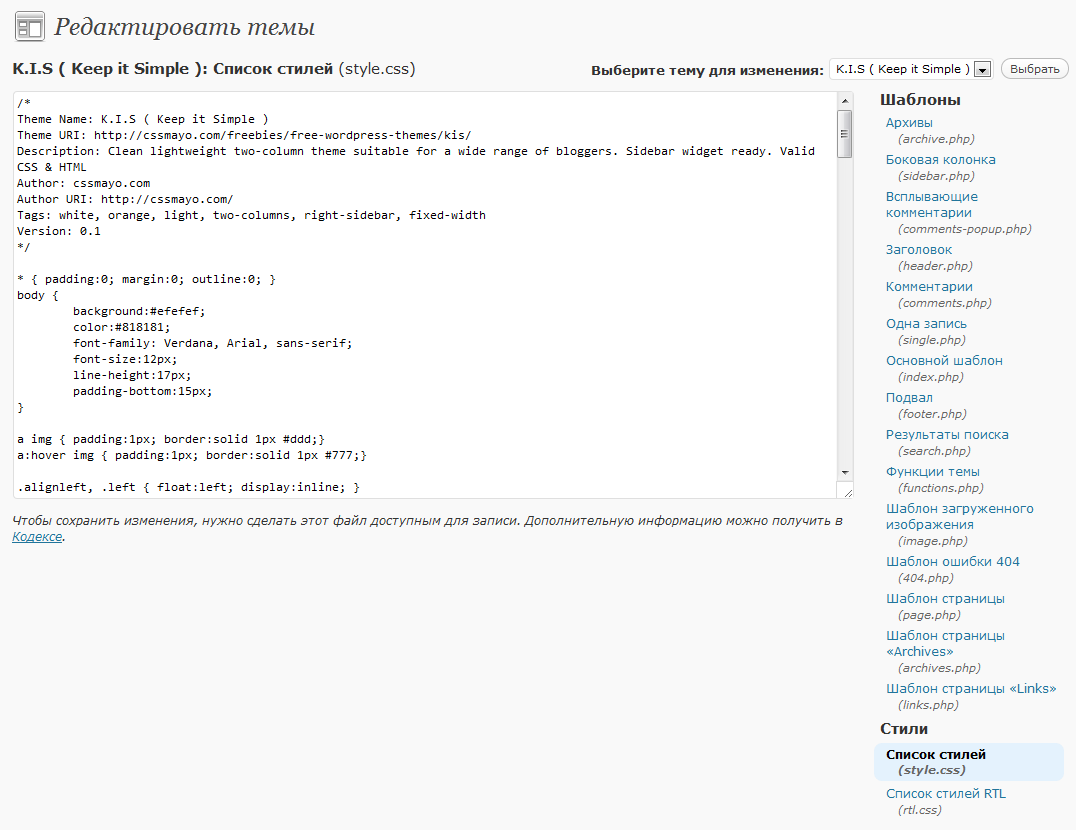Open Всплывающие комментарии template
Screen dimensions: 1076x830
(x=931, y=204)
